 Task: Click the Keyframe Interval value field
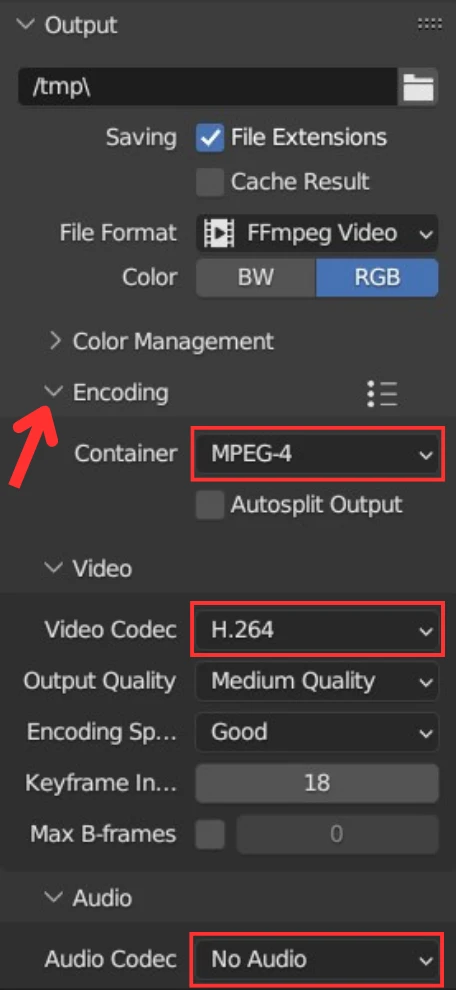[317, 783]
